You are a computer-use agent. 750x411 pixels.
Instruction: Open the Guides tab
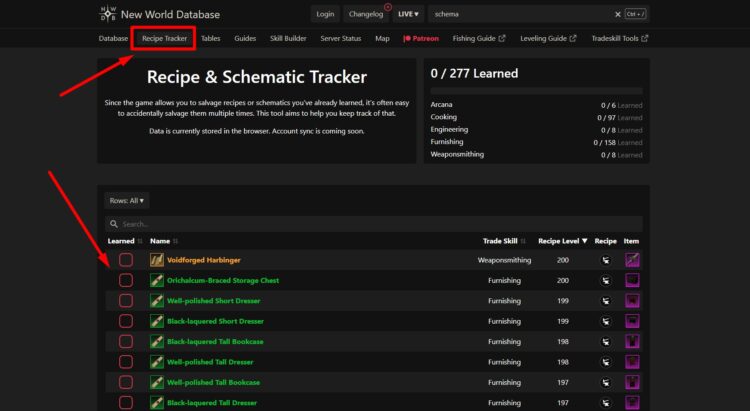coord(245,38)
